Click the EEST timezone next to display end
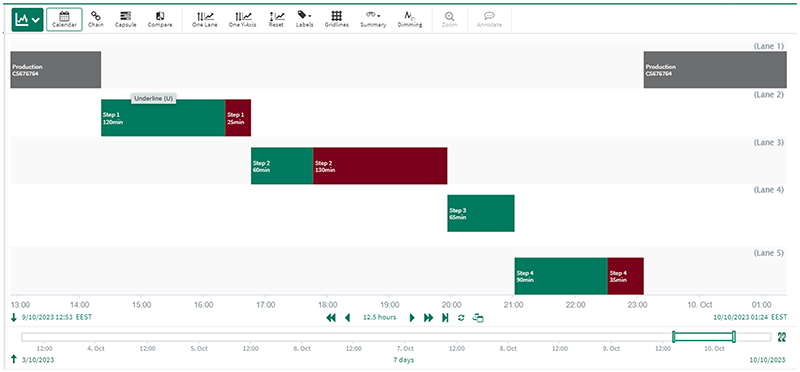800x372 pixels. 779,317
